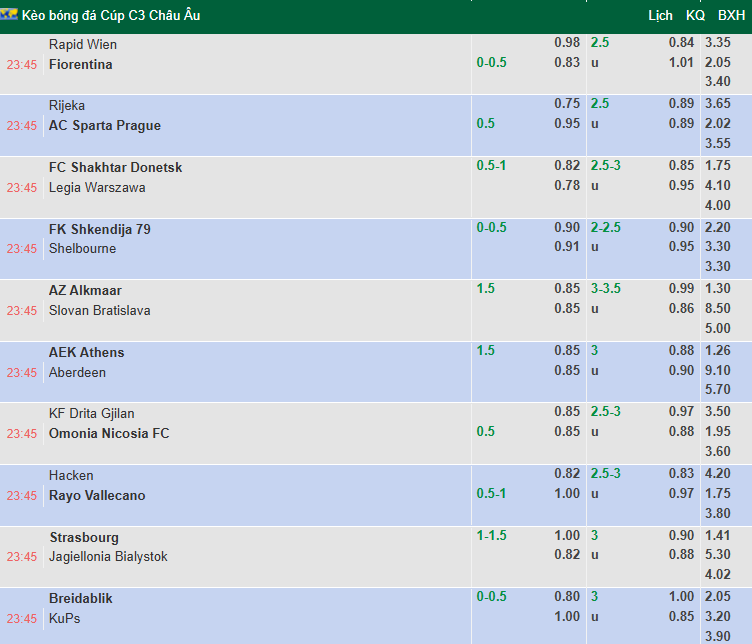Open the KQ results tab
This screenshot has width=752, height=644.
click(695, 15)
